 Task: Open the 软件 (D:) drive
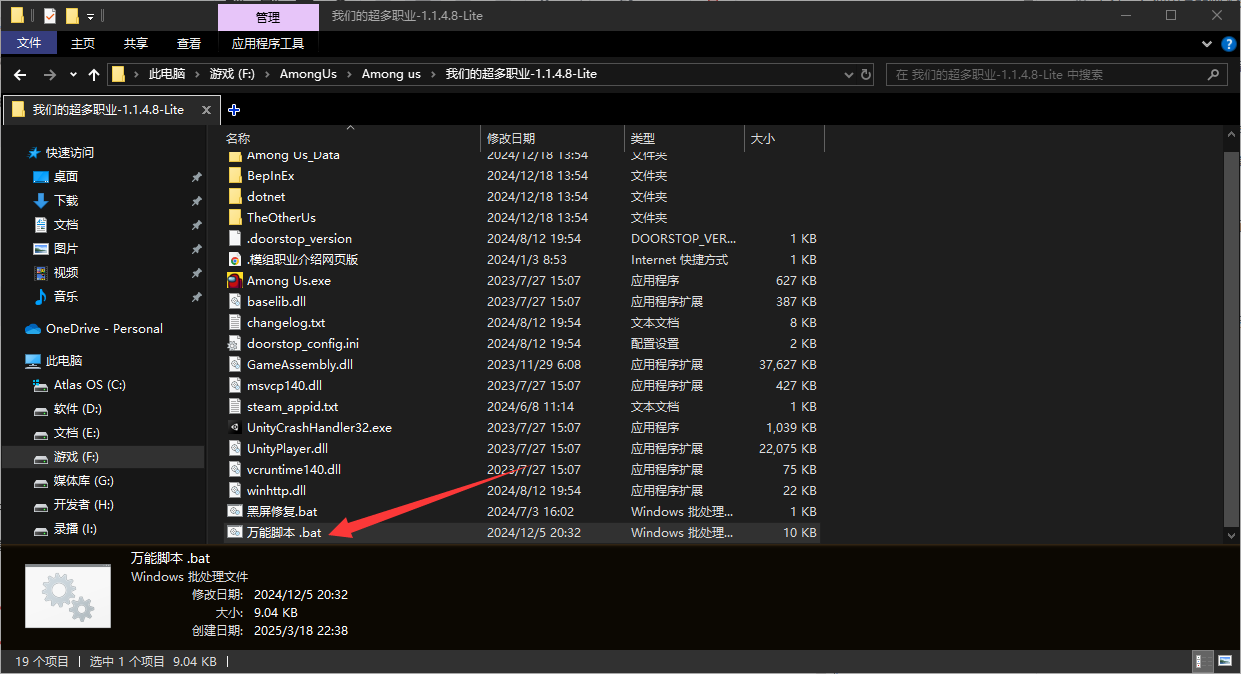click(x=78, y=409)
